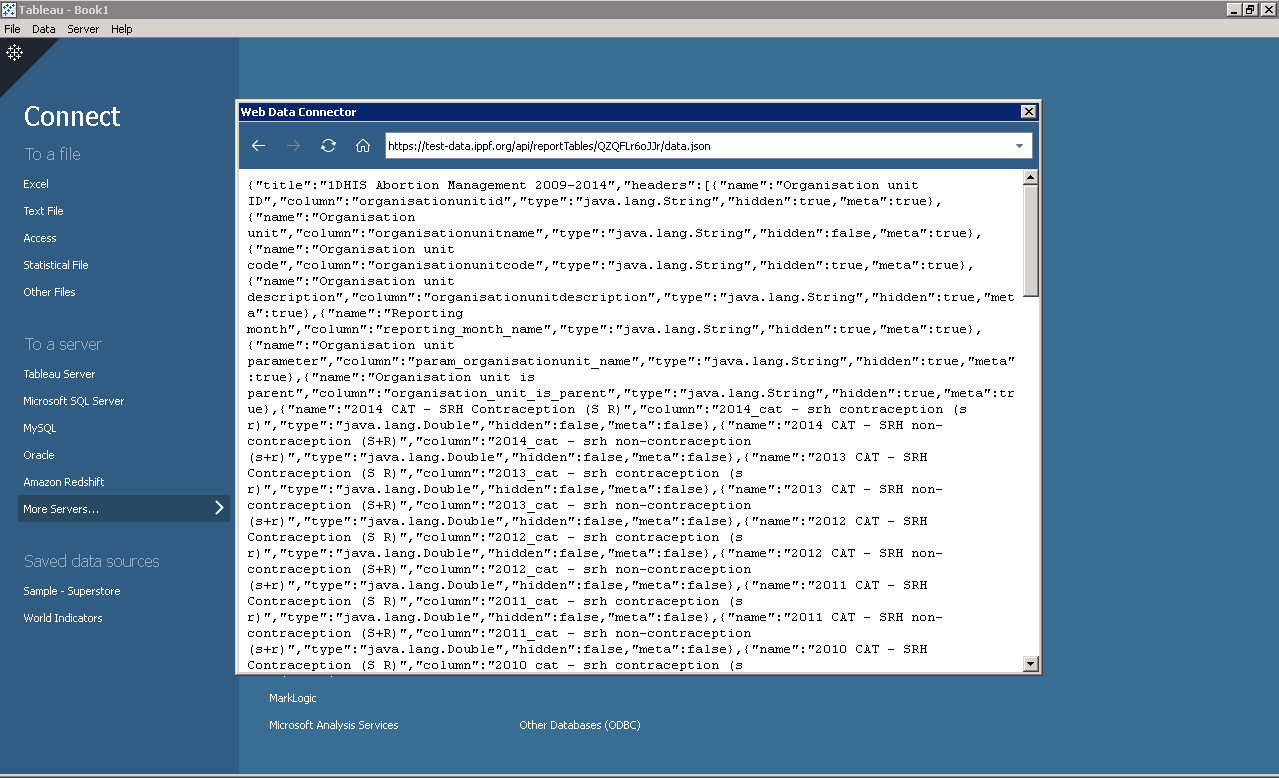Click the Web Data Connector title bar text

click(x=298, y=112)
